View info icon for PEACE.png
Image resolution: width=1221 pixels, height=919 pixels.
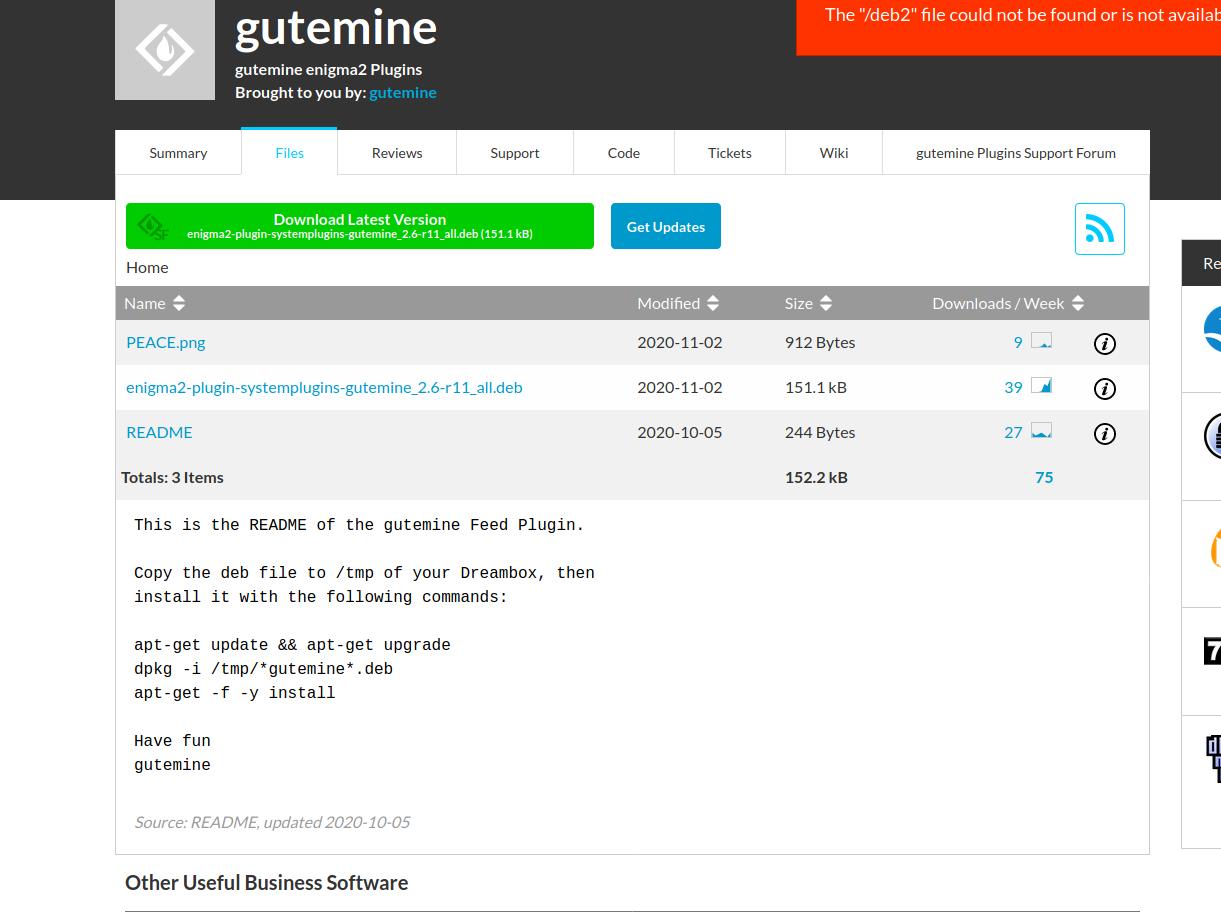1104,344
